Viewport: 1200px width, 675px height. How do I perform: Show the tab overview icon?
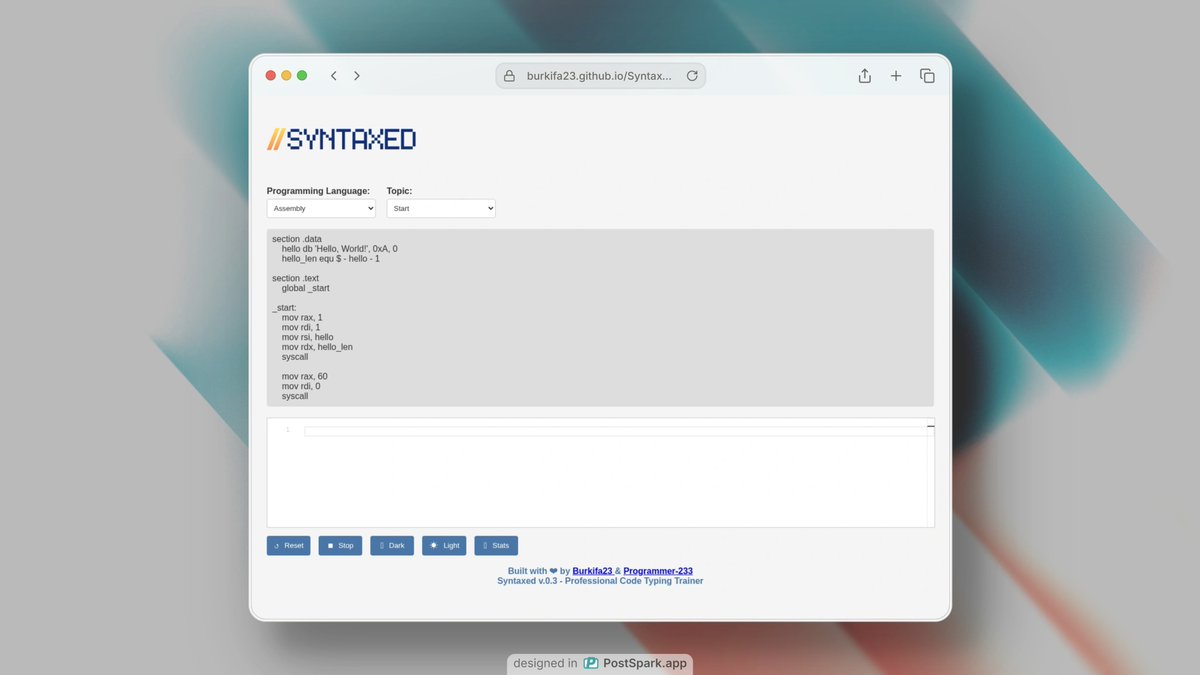click(927, 76)
